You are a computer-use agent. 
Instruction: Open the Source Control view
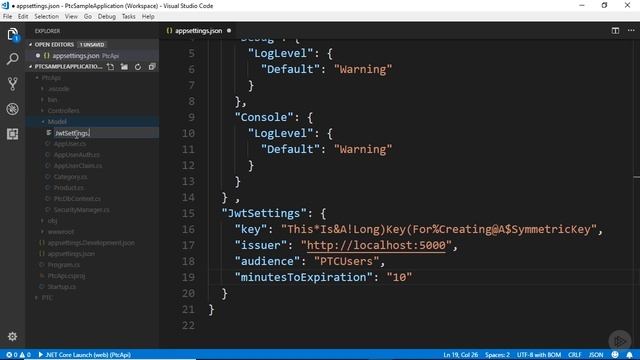point(13,84)
